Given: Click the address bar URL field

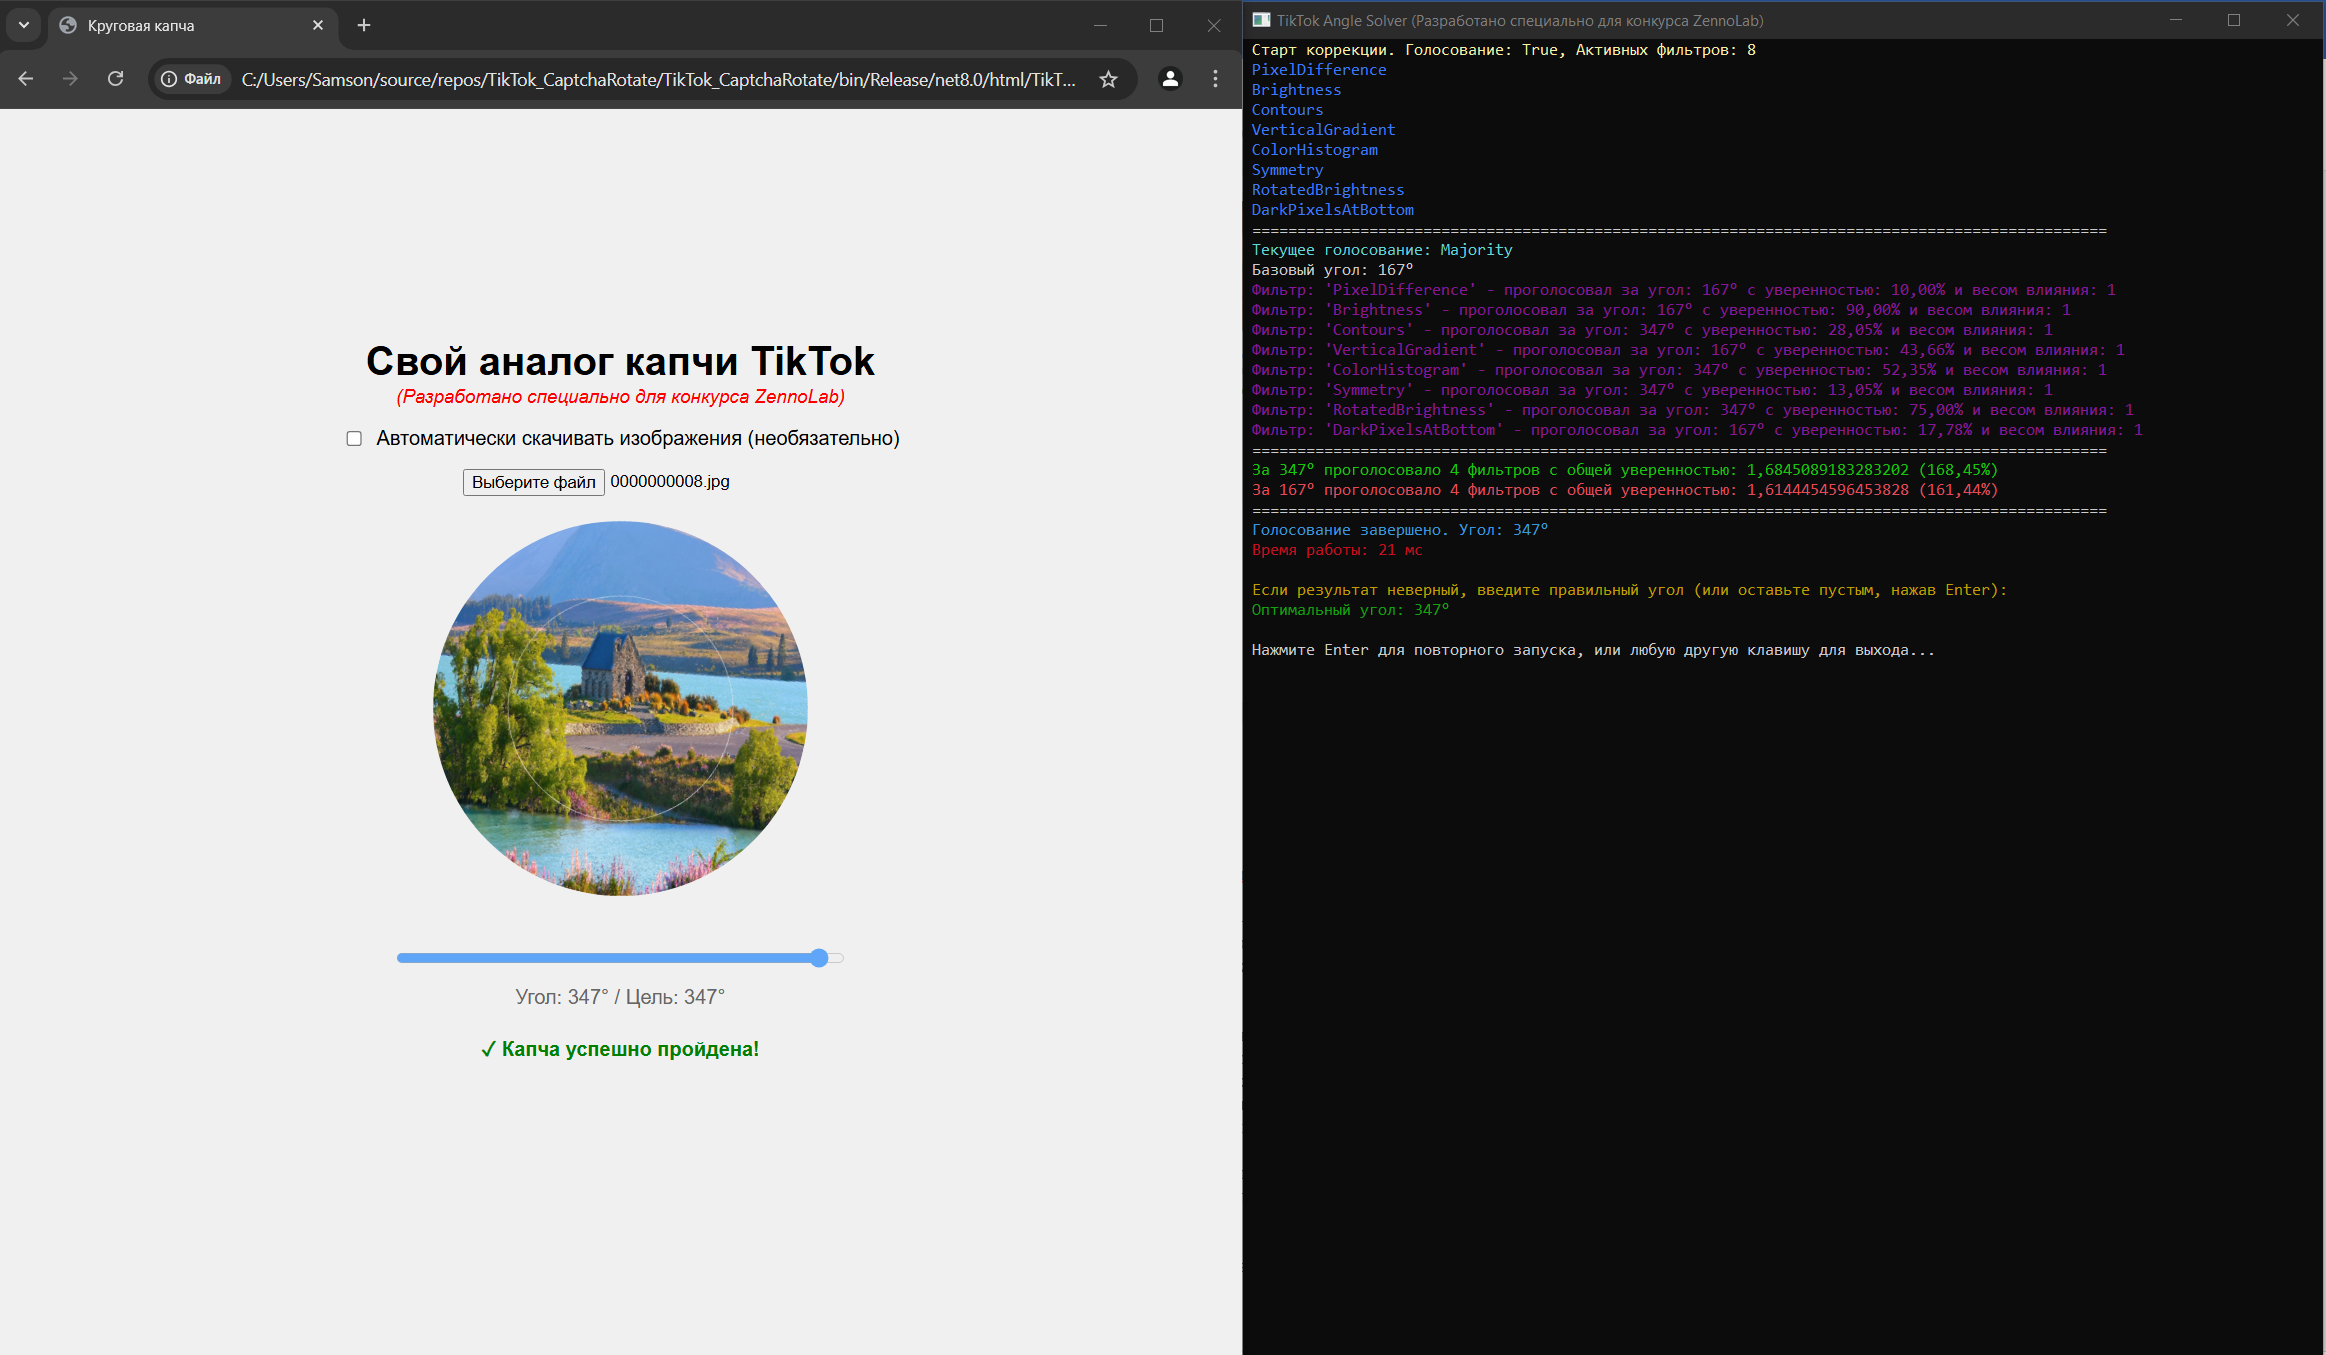Looking at the screenshot, I should click(x=658, y=79).
